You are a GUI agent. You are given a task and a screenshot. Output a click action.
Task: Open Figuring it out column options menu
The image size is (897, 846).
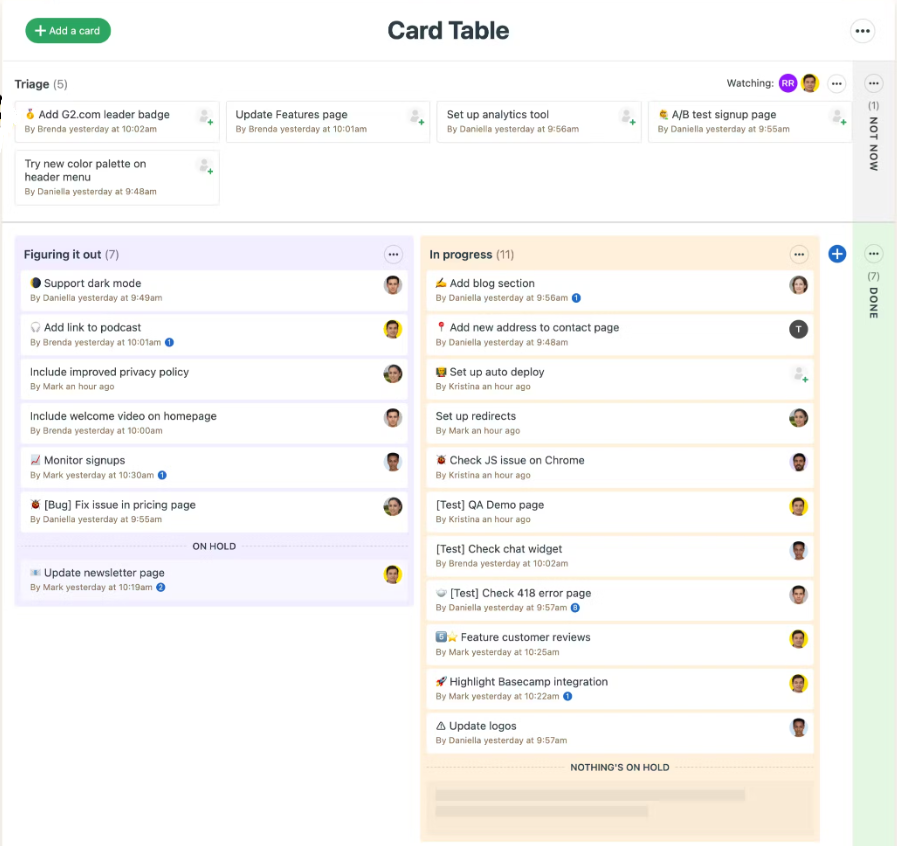click(393, 255)
